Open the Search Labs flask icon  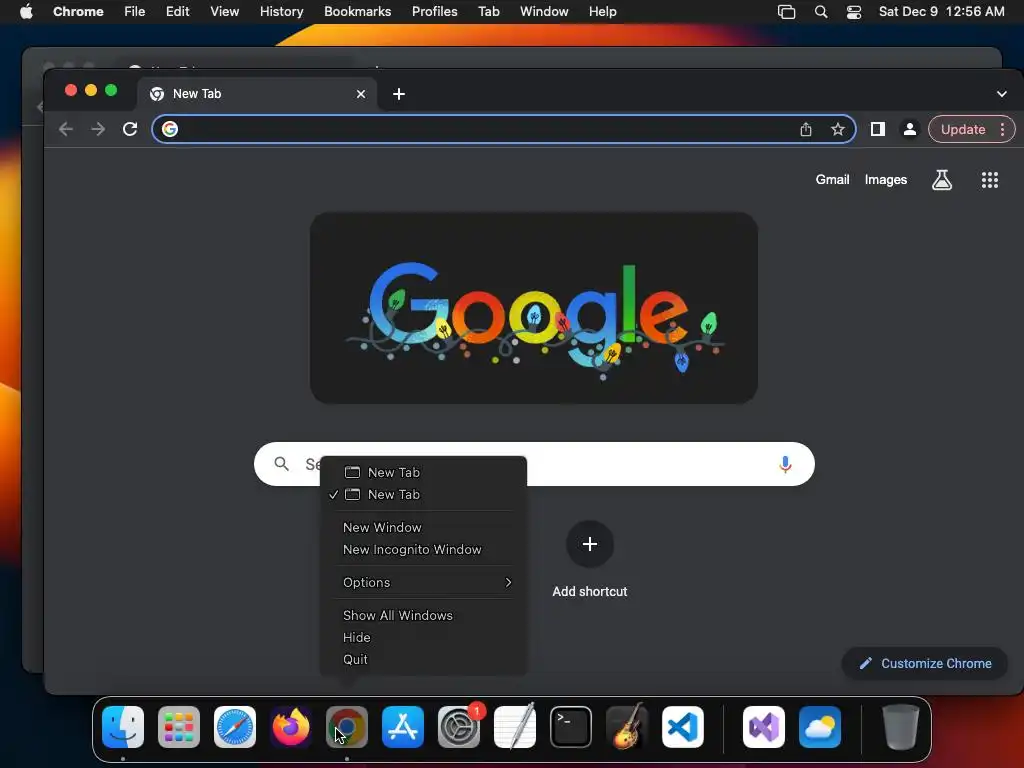pos(942,180)
